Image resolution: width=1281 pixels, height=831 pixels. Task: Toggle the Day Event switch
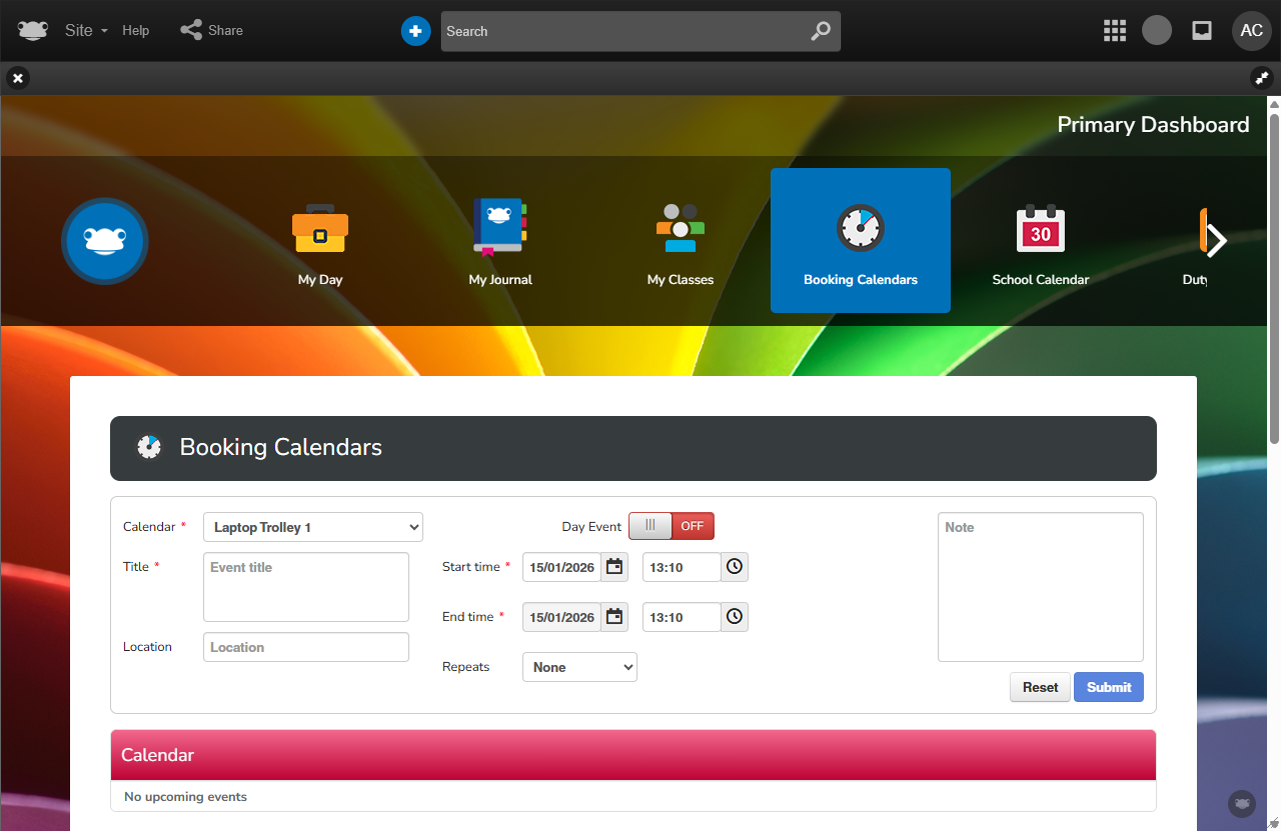click(671, 526)
